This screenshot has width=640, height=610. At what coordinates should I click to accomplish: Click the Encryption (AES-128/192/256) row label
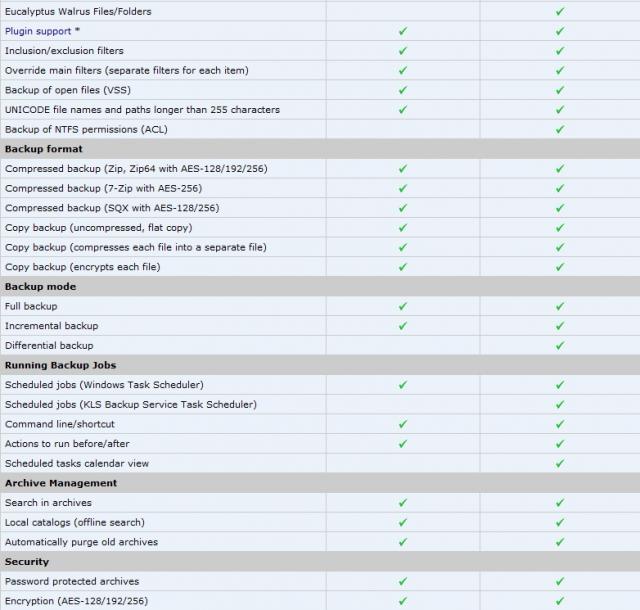tap(76, 601)
